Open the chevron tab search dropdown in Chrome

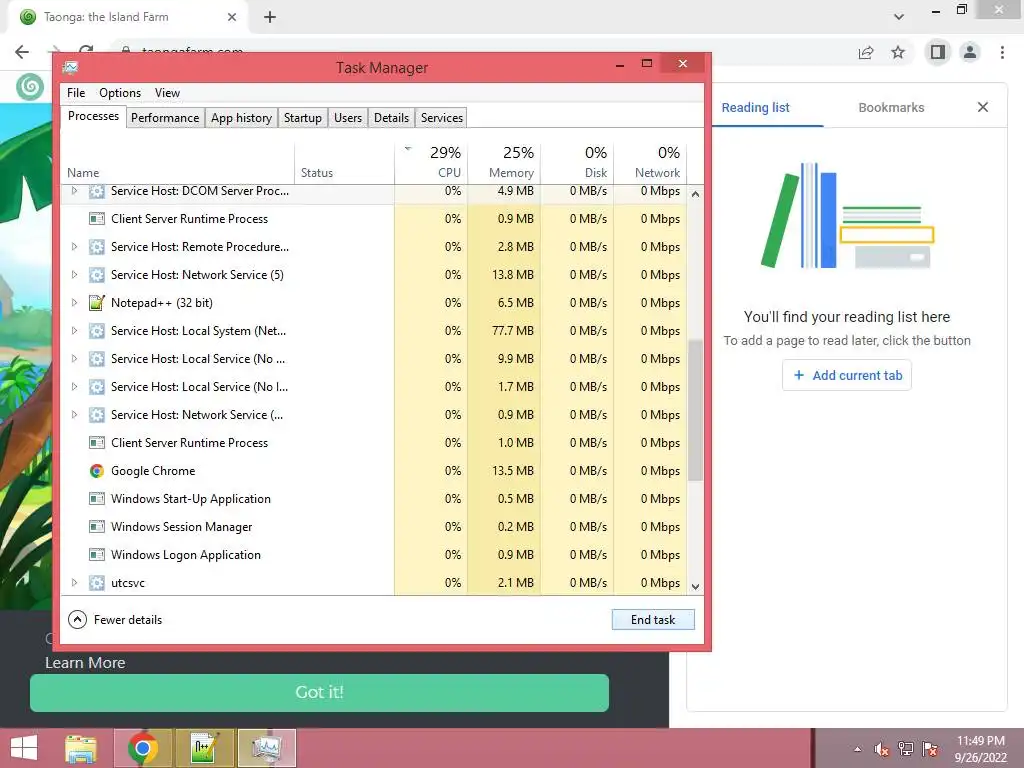(899, 17)
